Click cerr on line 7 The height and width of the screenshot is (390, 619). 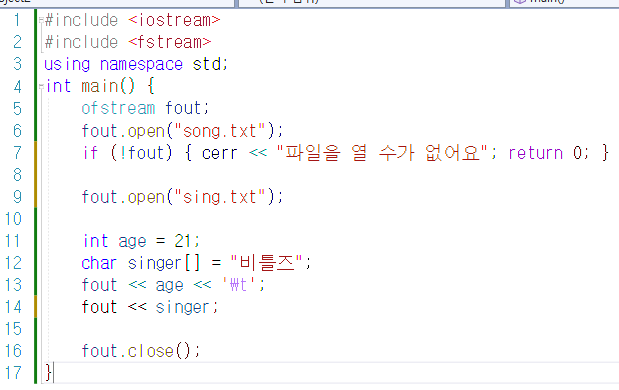coord(219,153)
